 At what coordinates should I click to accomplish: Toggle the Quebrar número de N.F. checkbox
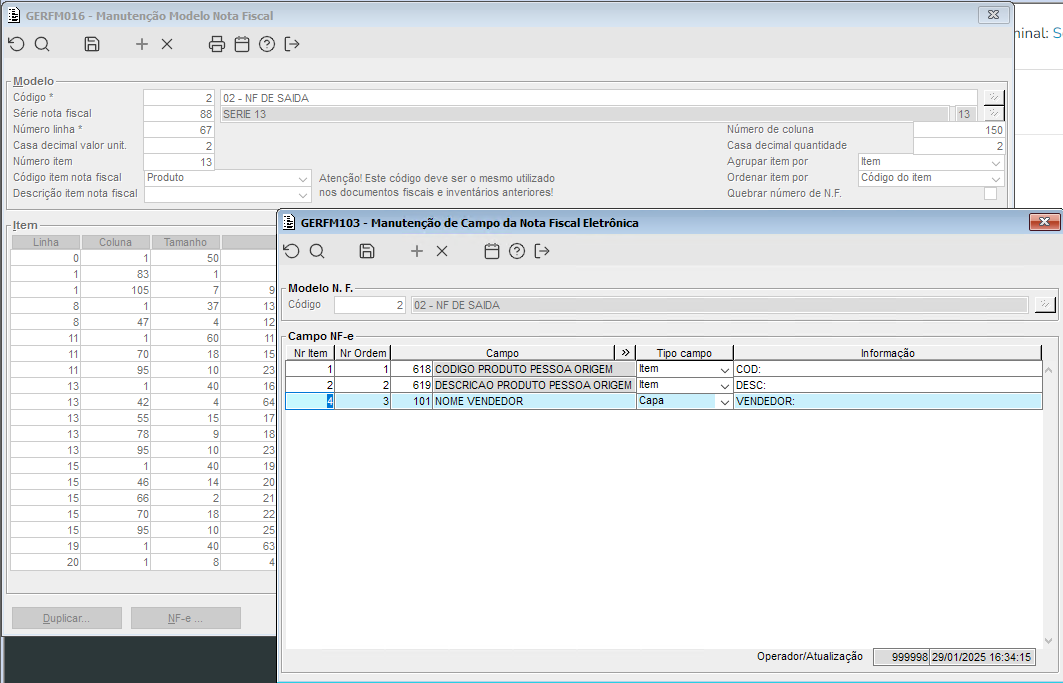990,193
